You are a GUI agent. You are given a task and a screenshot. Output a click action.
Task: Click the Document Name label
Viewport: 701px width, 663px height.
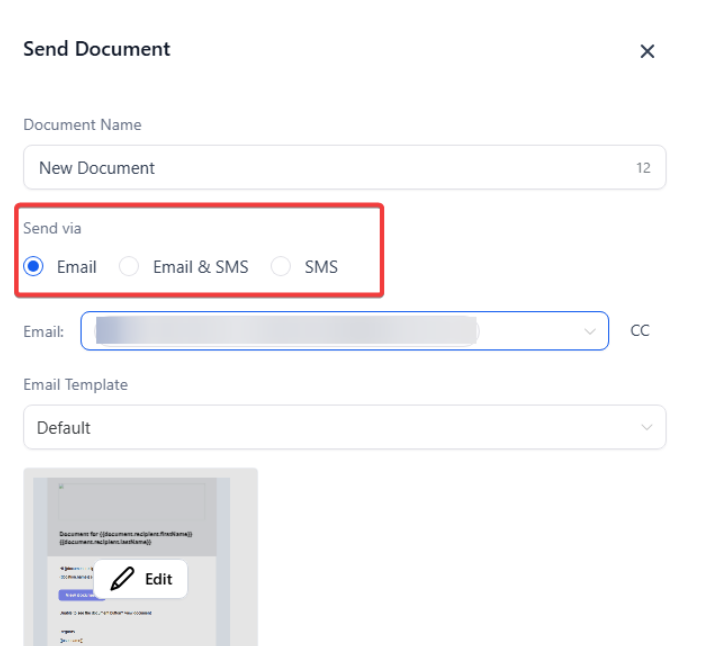(x=82, y=125)
